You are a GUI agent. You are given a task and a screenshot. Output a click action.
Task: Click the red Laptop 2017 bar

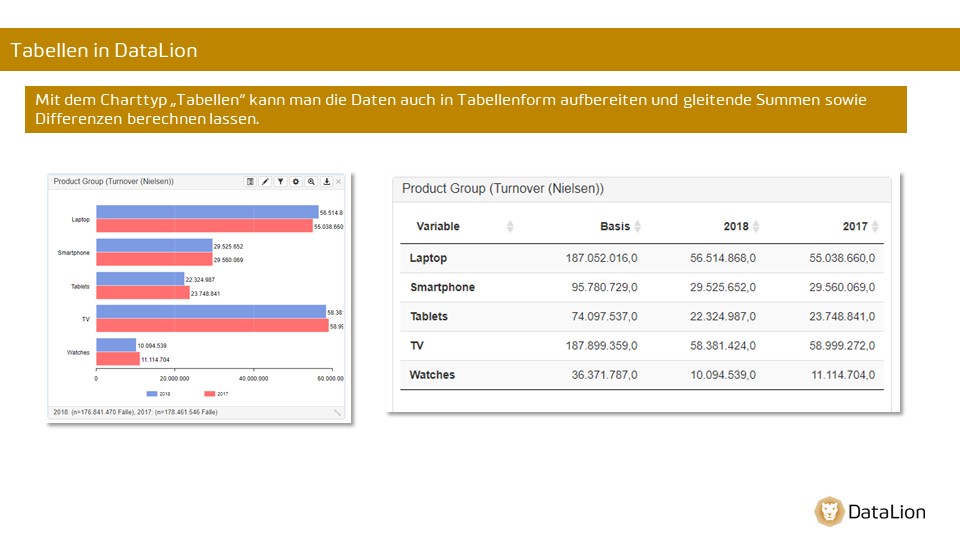point(204,226)
